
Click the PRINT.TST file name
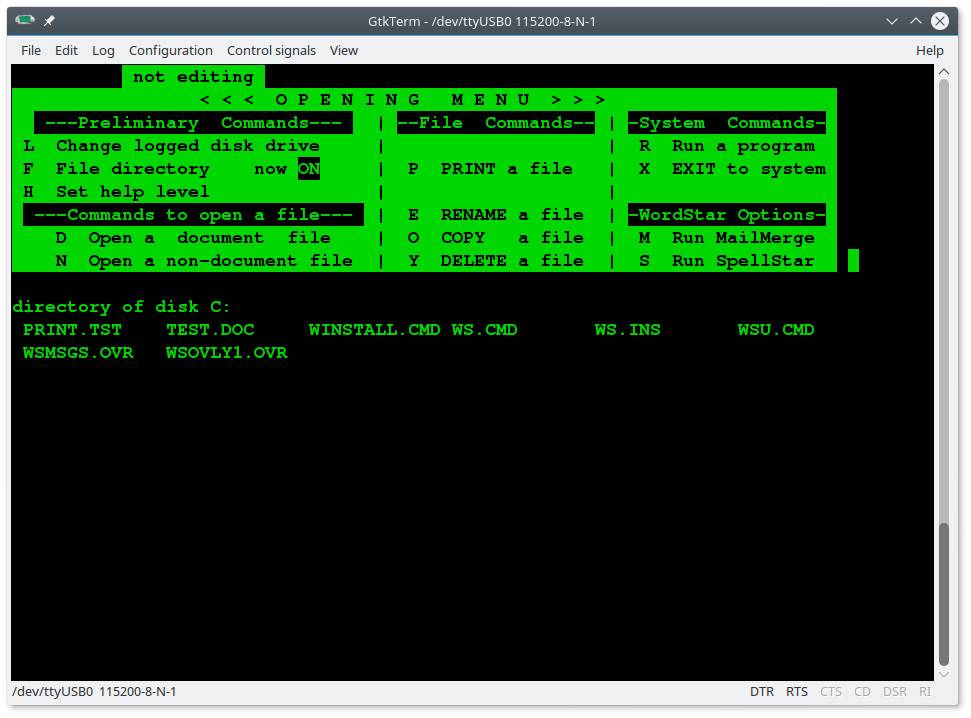(x=72, y=330)
